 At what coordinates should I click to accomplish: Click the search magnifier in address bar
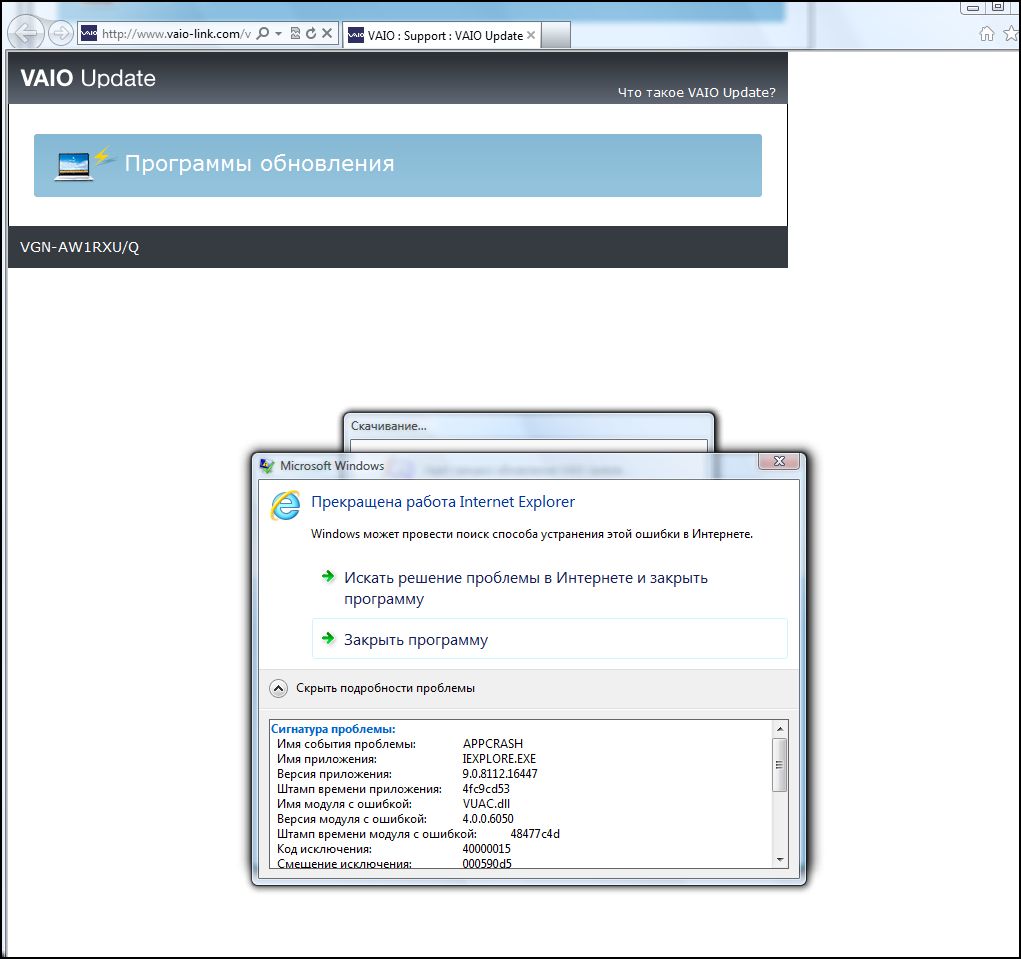(262, 33)
